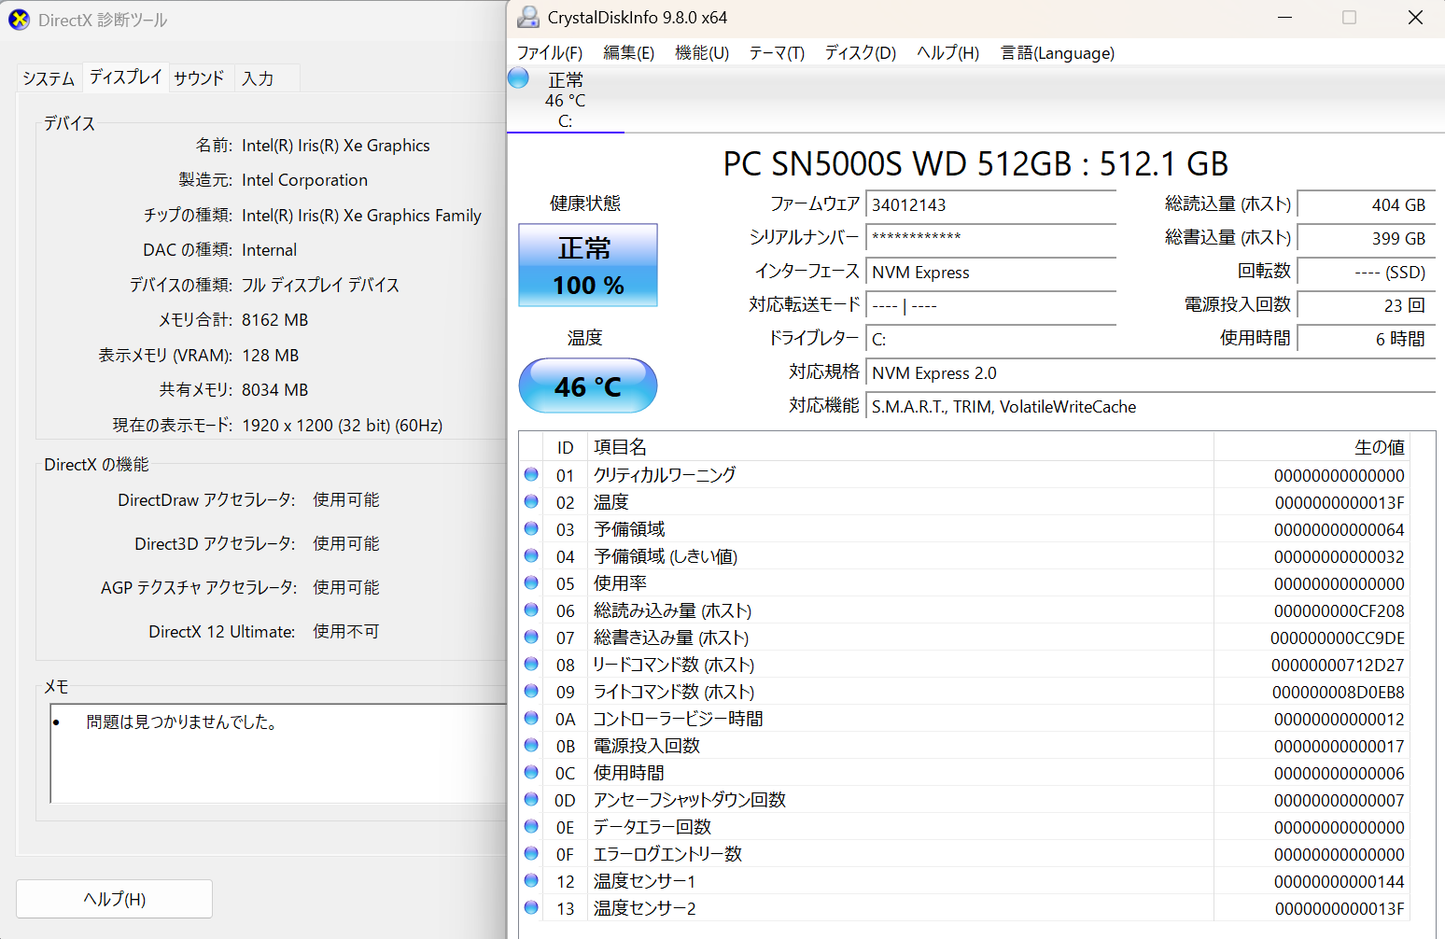Click the ファームウェア field showing 34012143

point(991,205)
